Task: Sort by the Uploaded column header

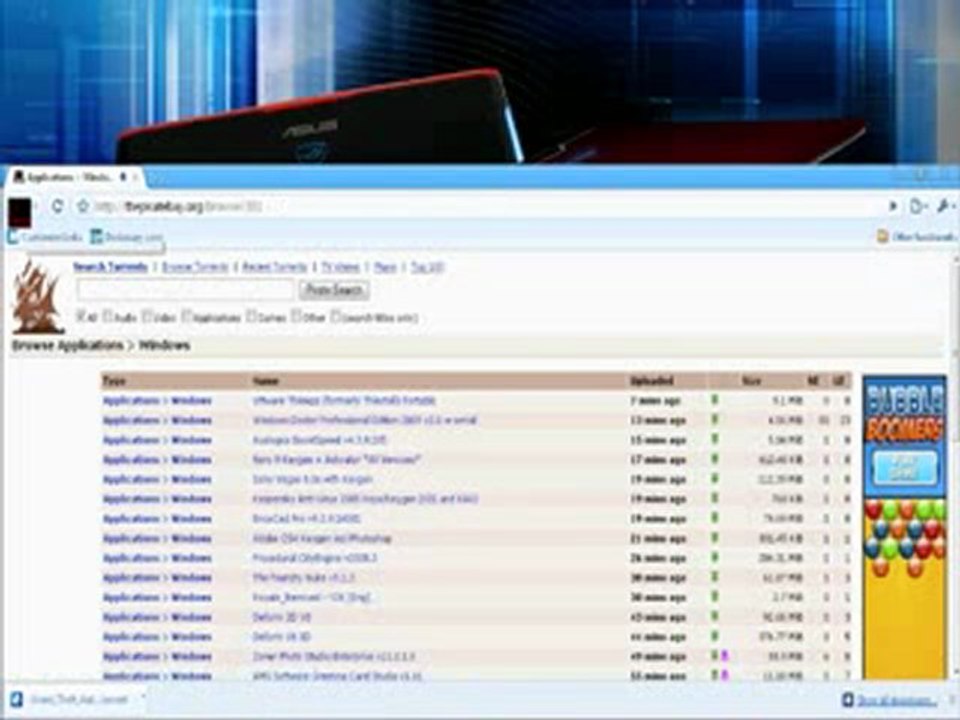Action: pyautogui.click(x=651, y=381)
